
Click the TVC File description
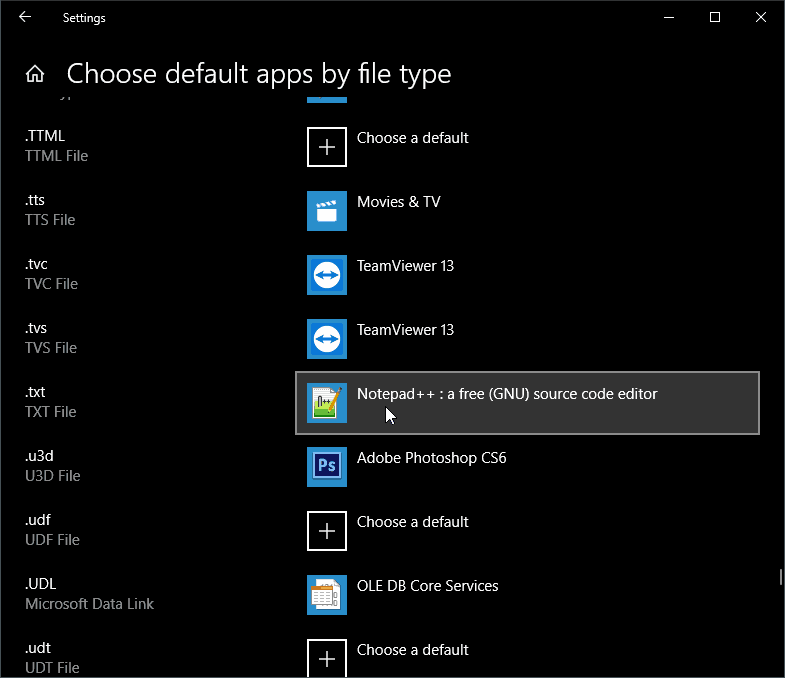pos(52,284)
